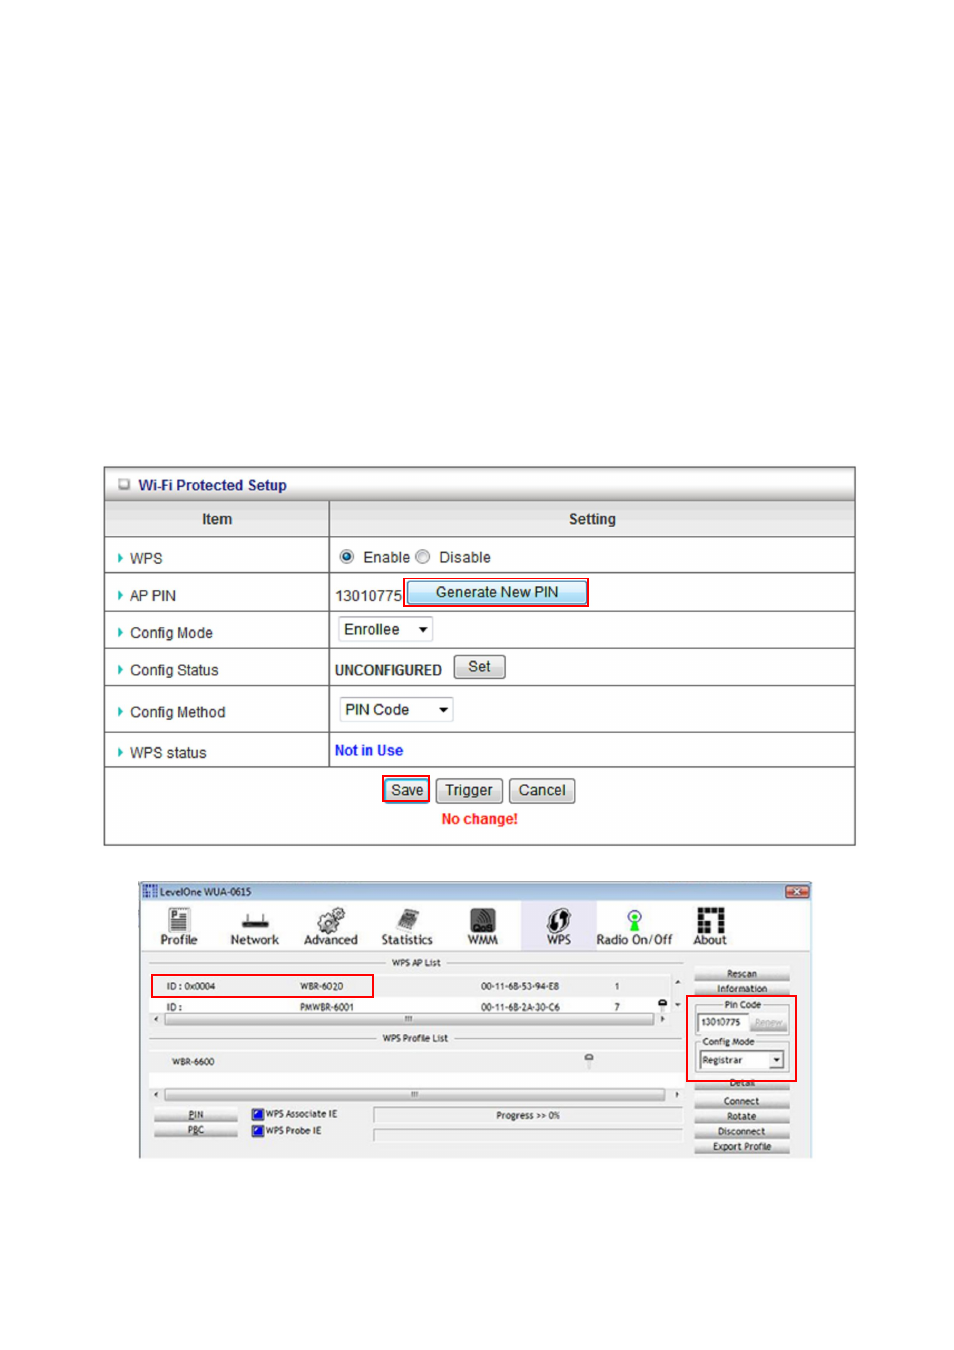Click the Progress bar showing 0%
Image resolution: width=954 pixels, height=1350 pixels.
click(528, 1115)
